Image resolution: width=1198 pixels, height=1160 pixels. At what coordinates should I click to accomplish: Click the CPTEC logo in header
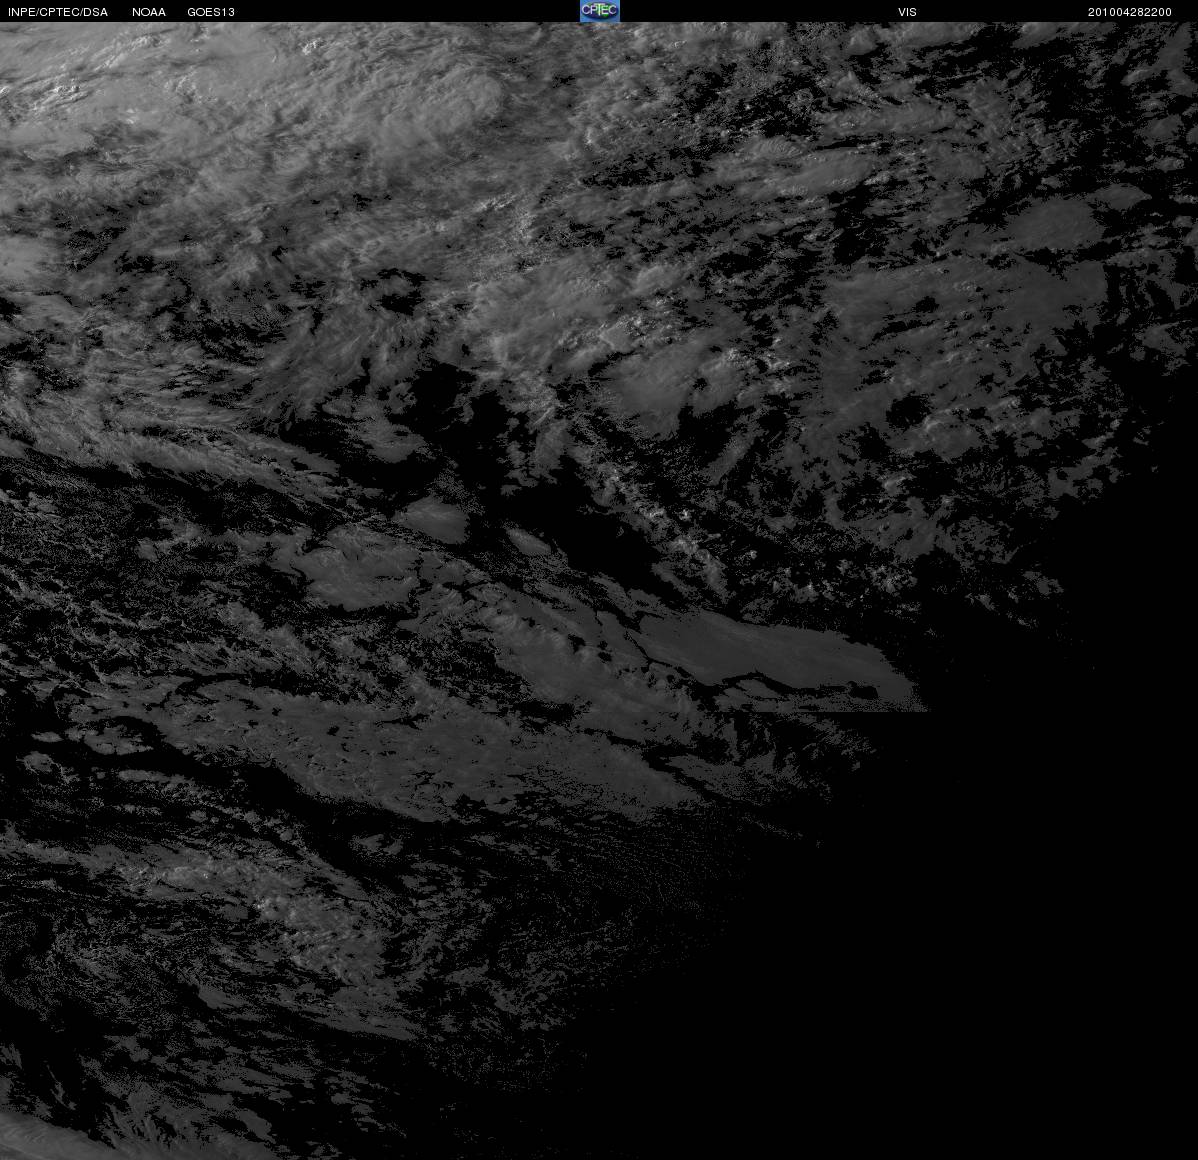point(599,11)
